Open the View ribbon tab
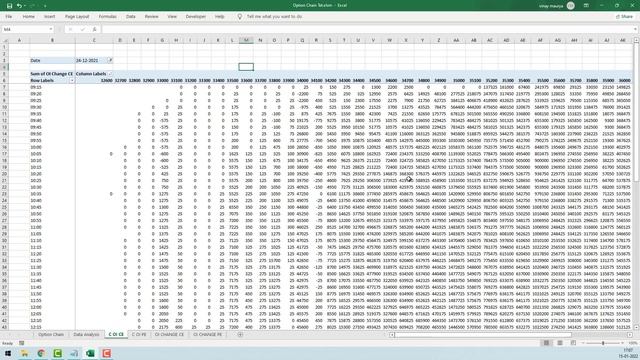Image resolution: width=640 pixels, height=360 pixels. coord(172,17)
